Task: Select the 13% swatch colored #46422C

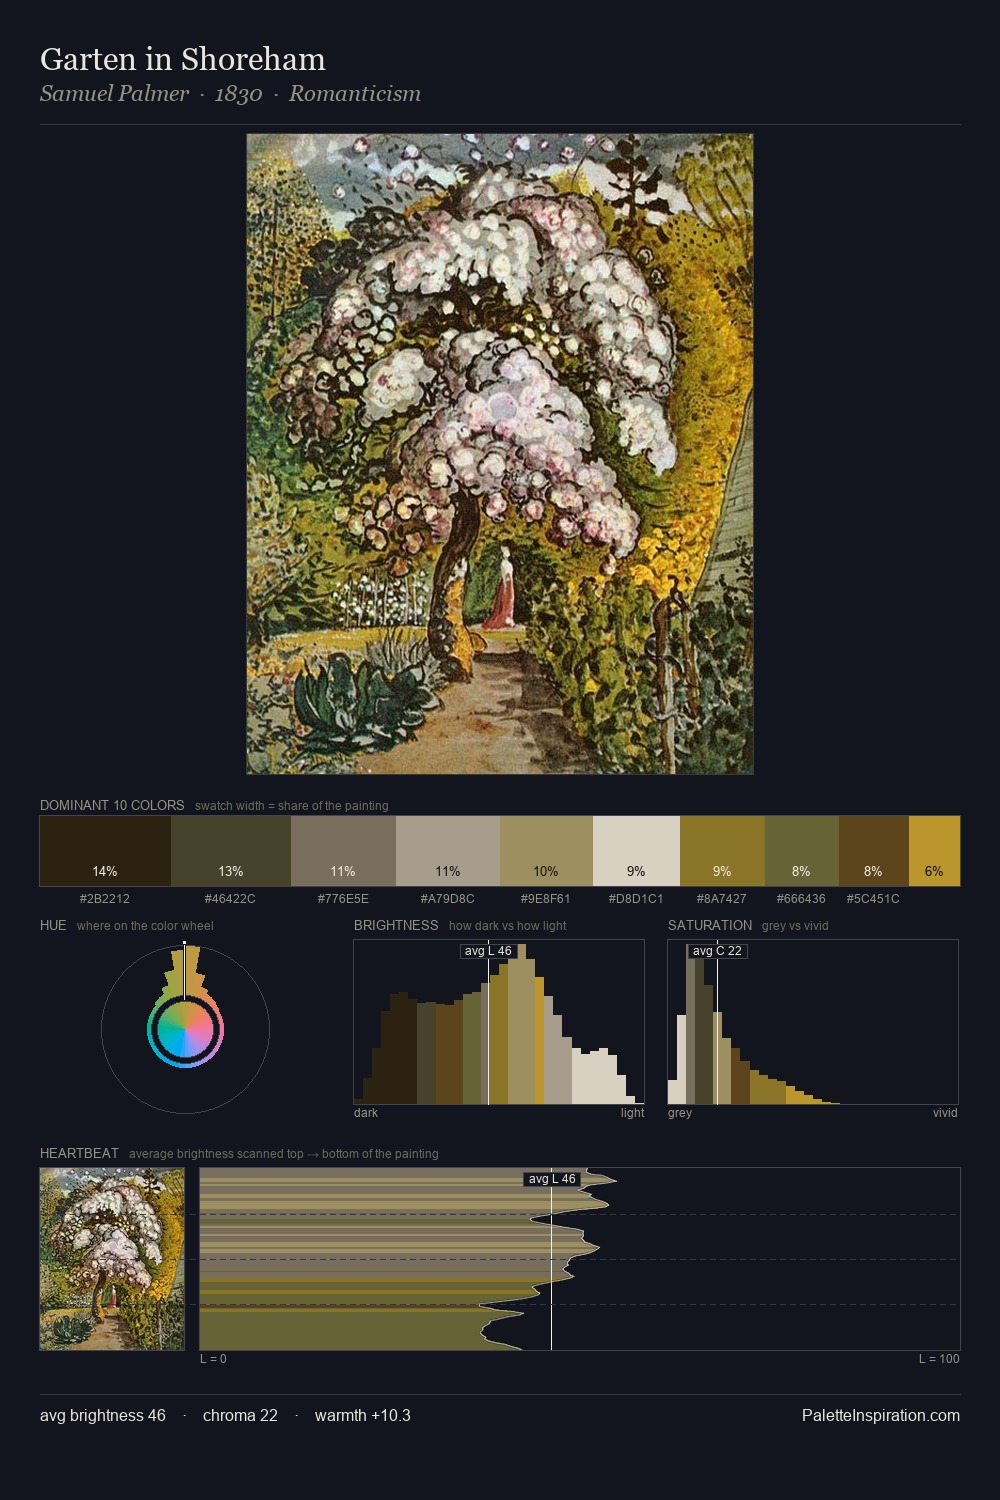Action: [x=231, y=851]
